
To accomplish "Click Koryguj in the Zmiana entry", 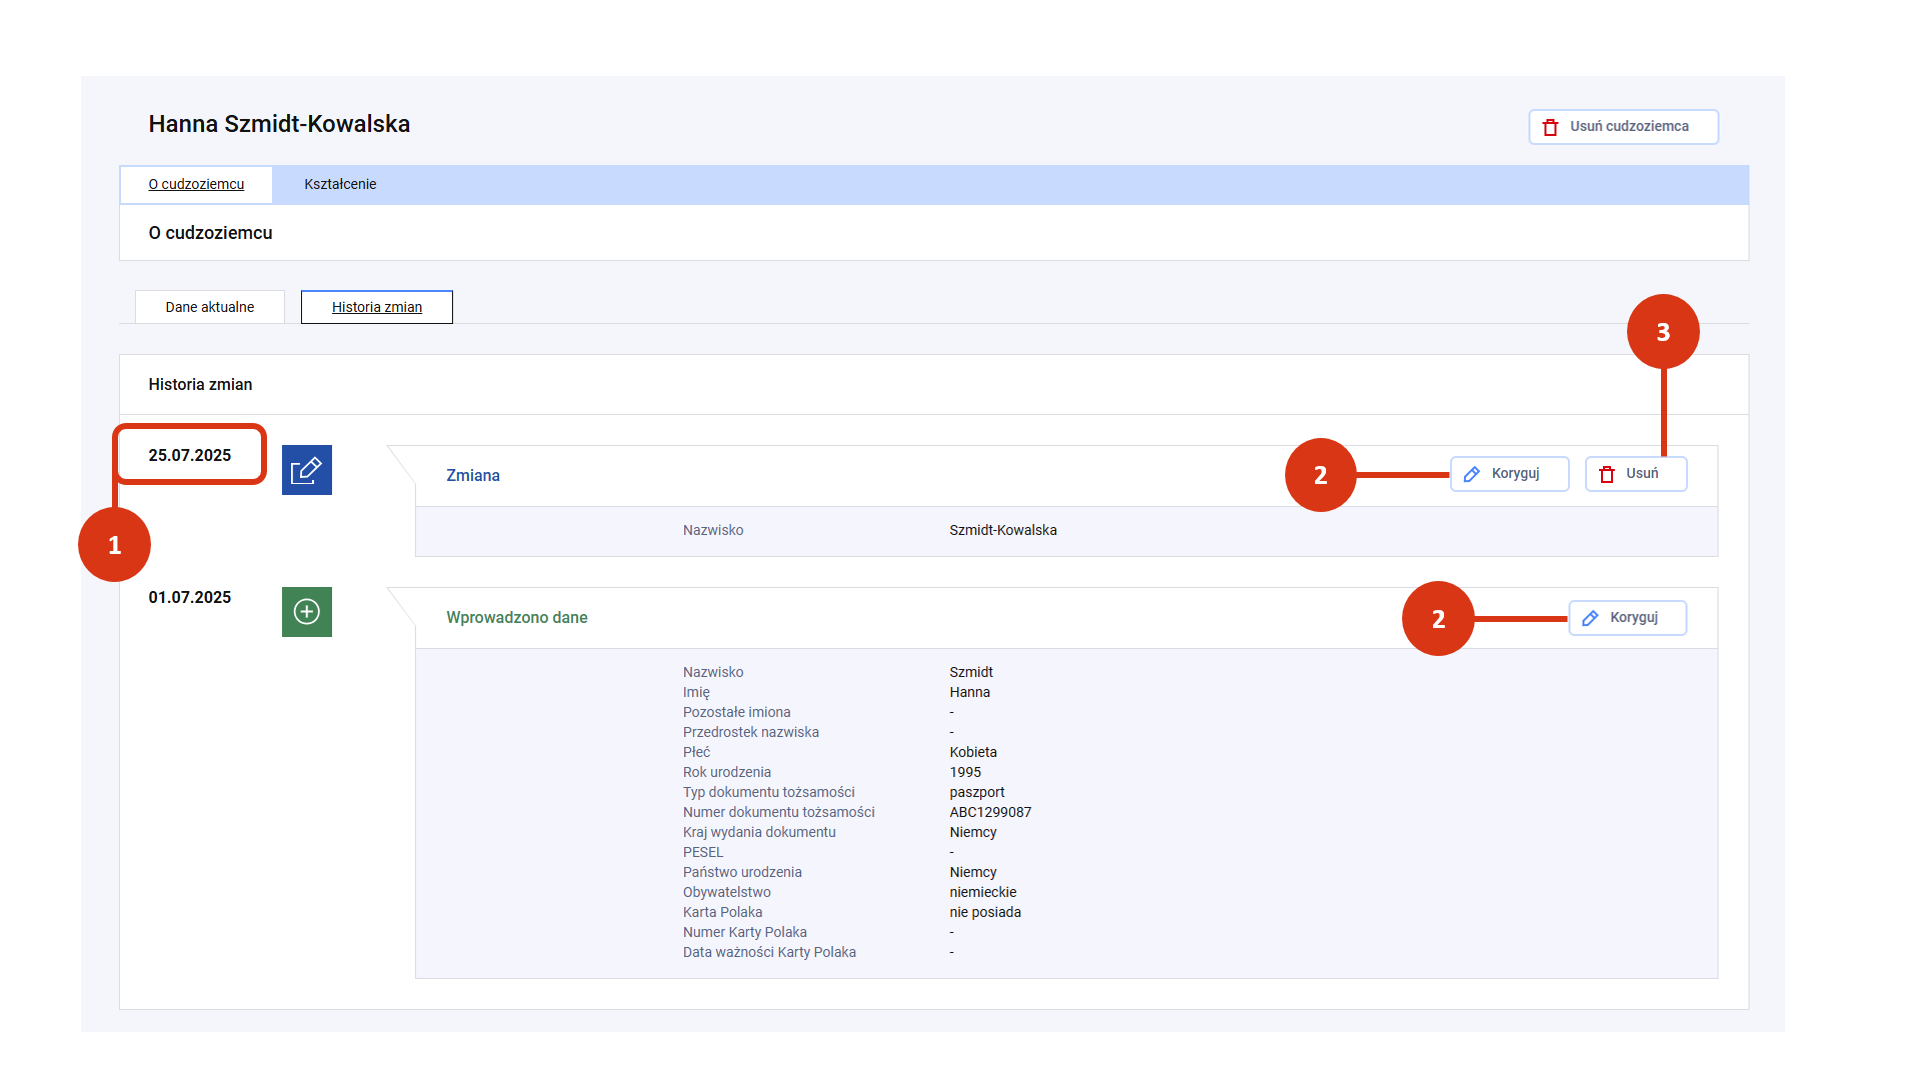I will pos(1510,474).
